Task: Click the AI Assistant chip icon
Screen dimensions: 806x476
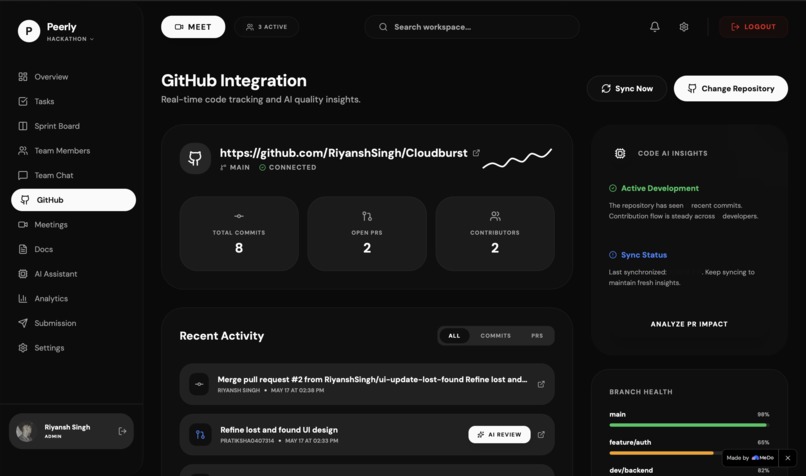Action: [23, 274]
